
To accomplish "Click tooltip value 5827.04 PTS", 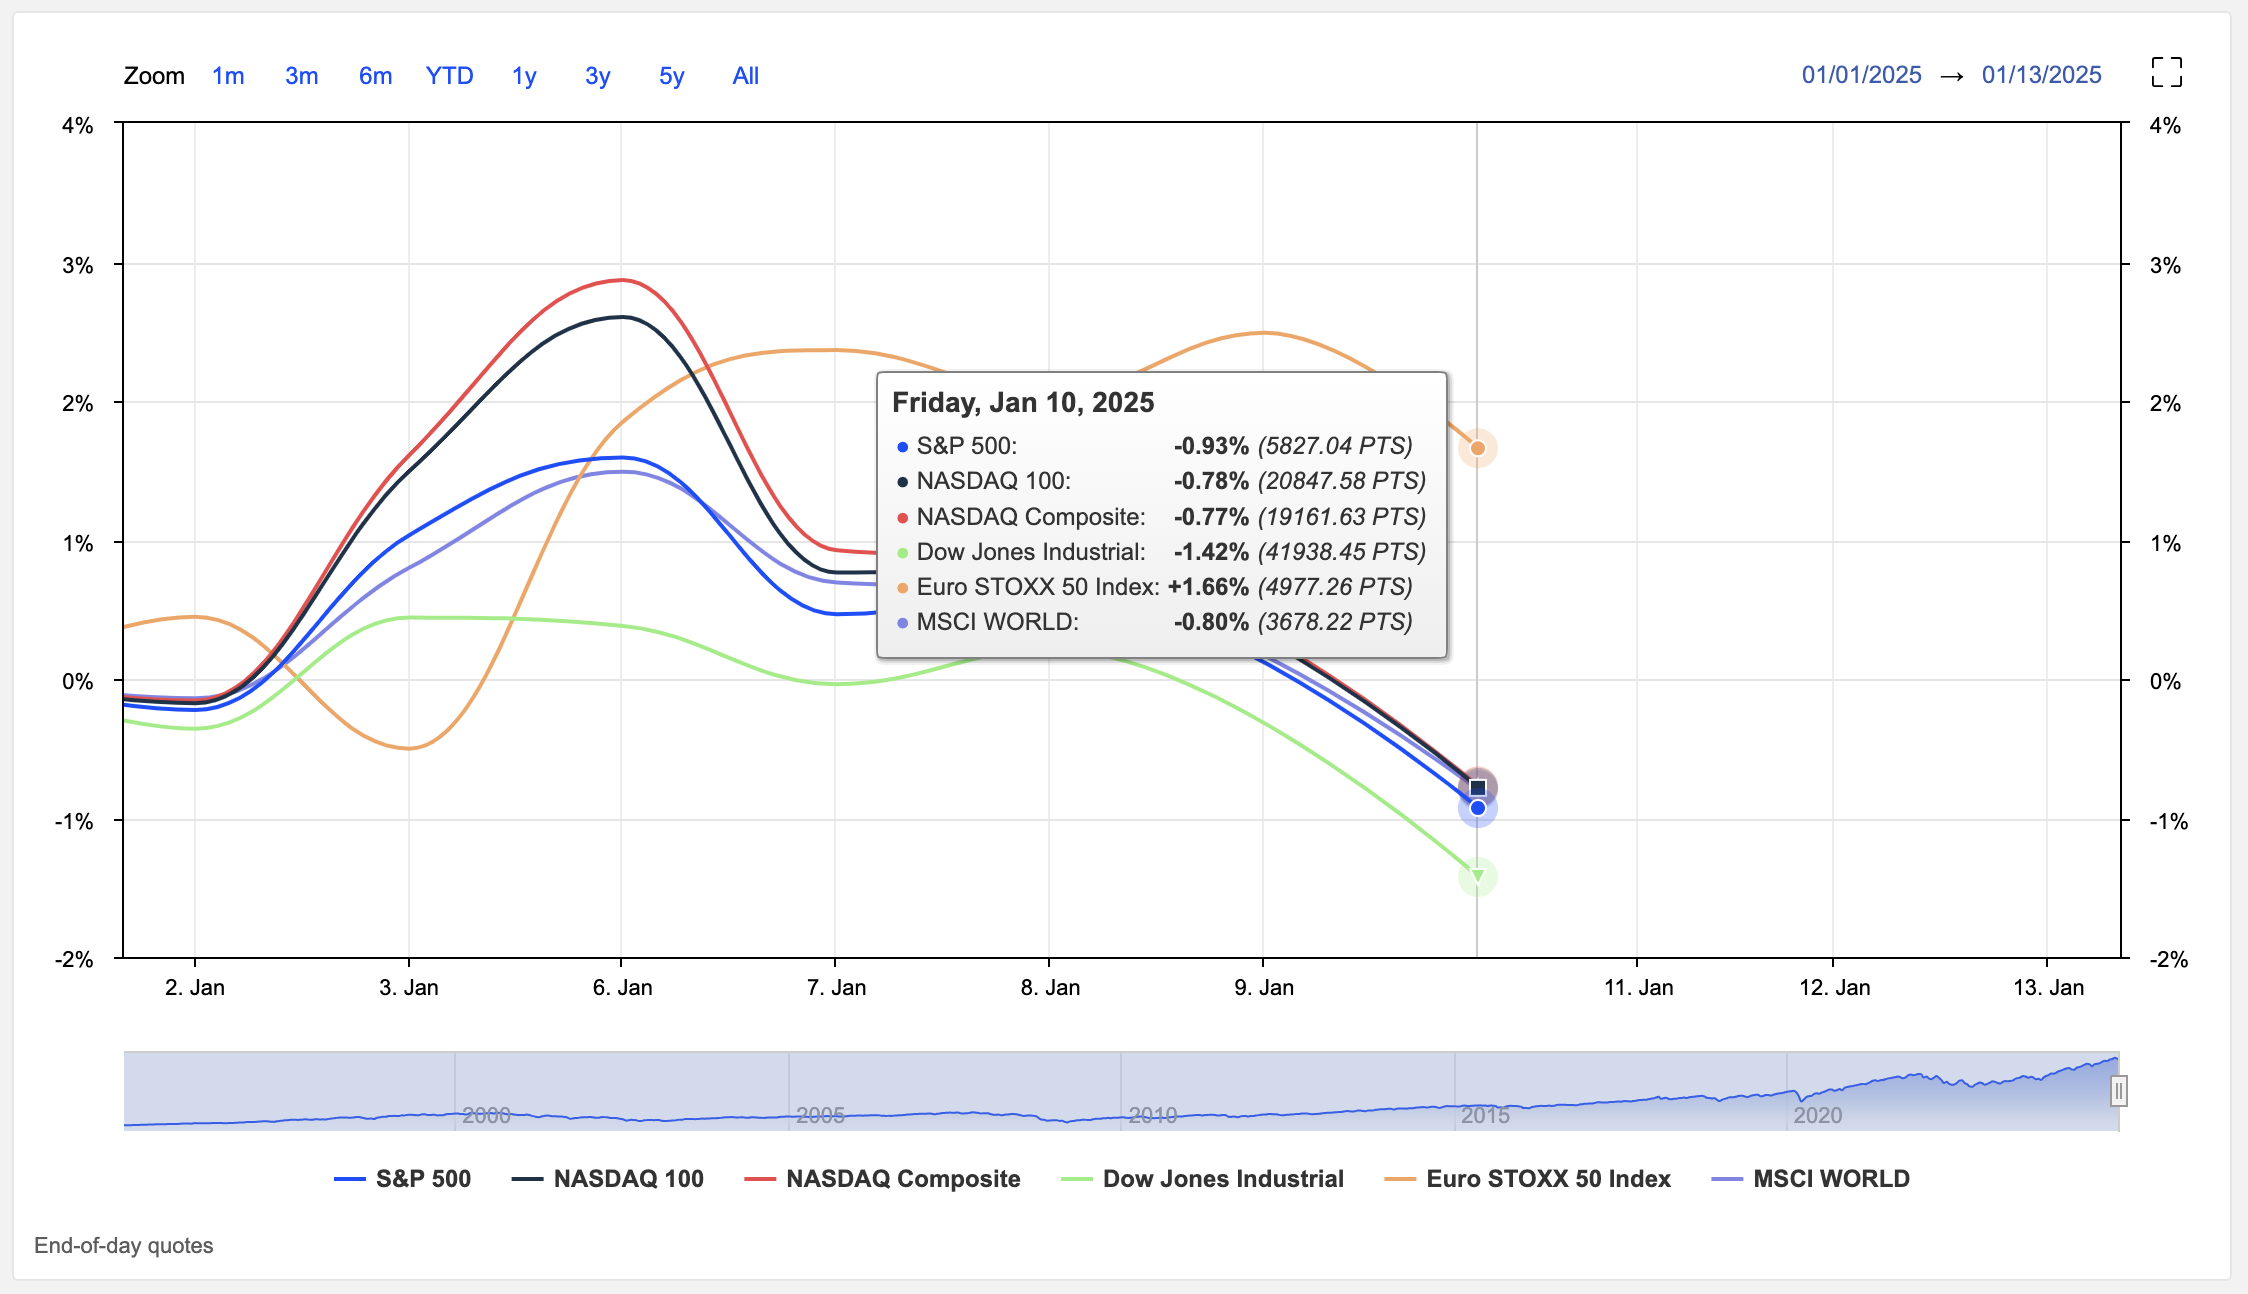I will [1335, 445].
